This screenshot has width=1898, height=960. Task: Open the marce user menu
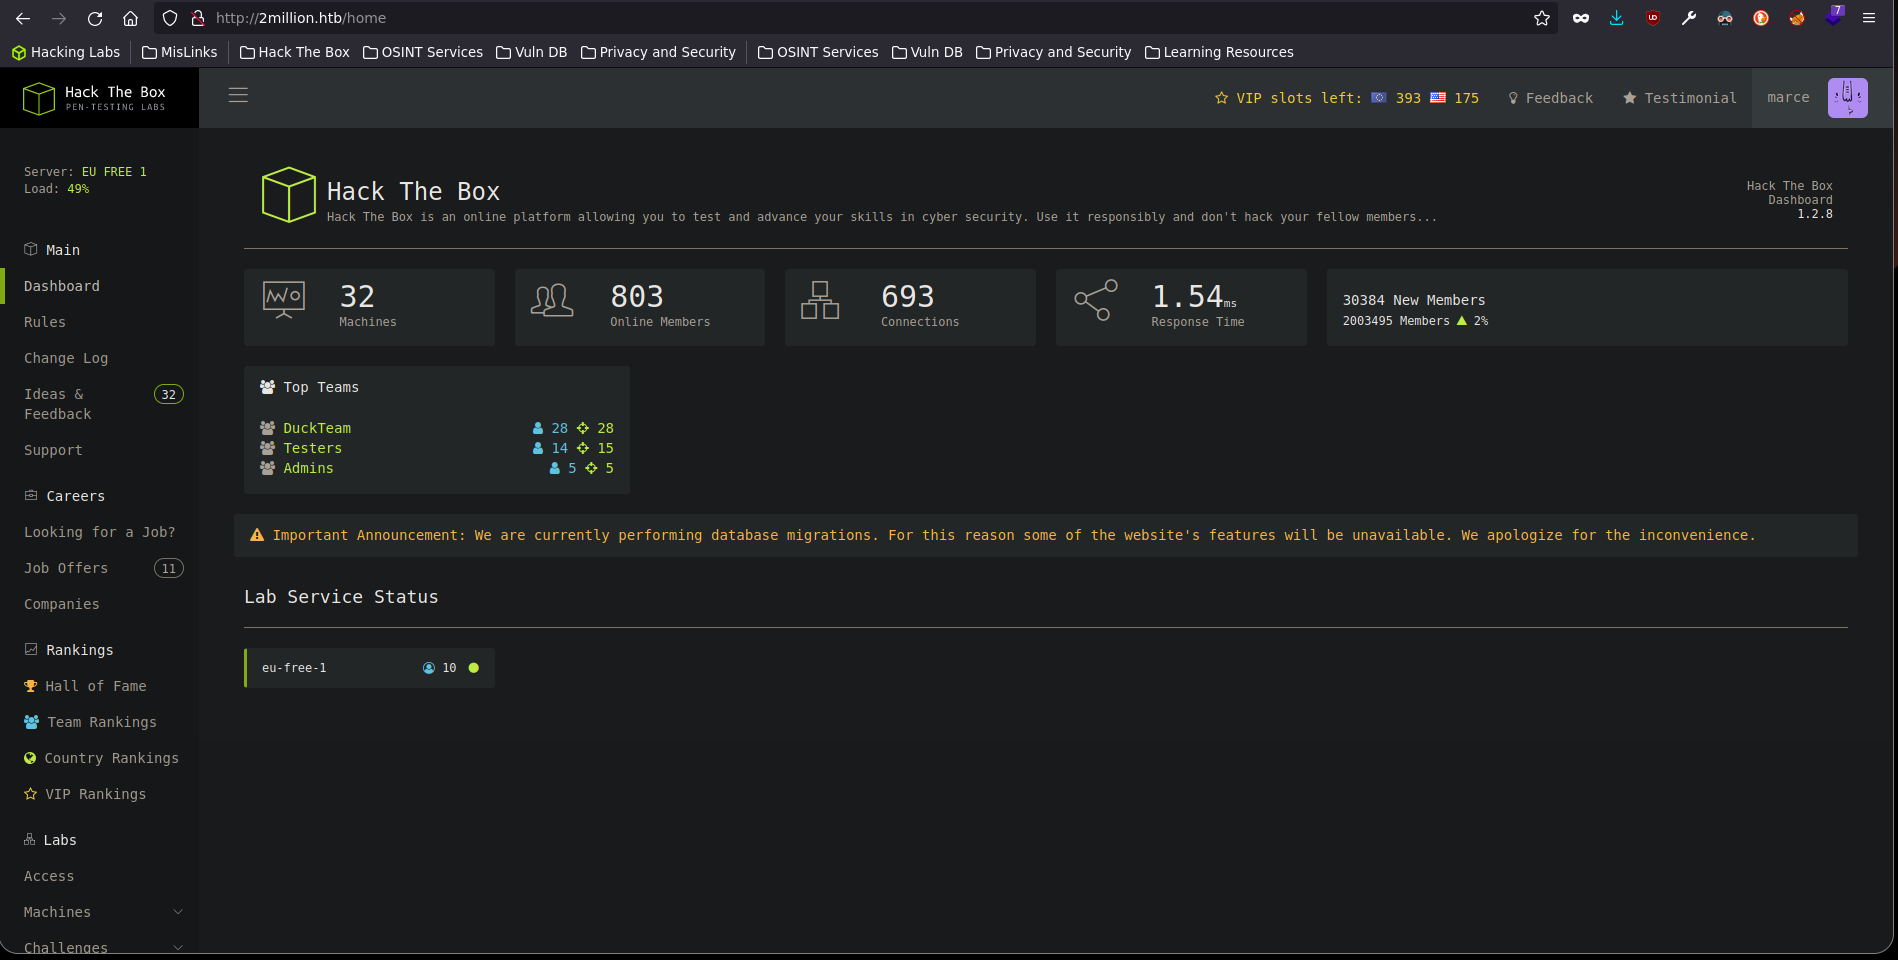coord(1788,97)
